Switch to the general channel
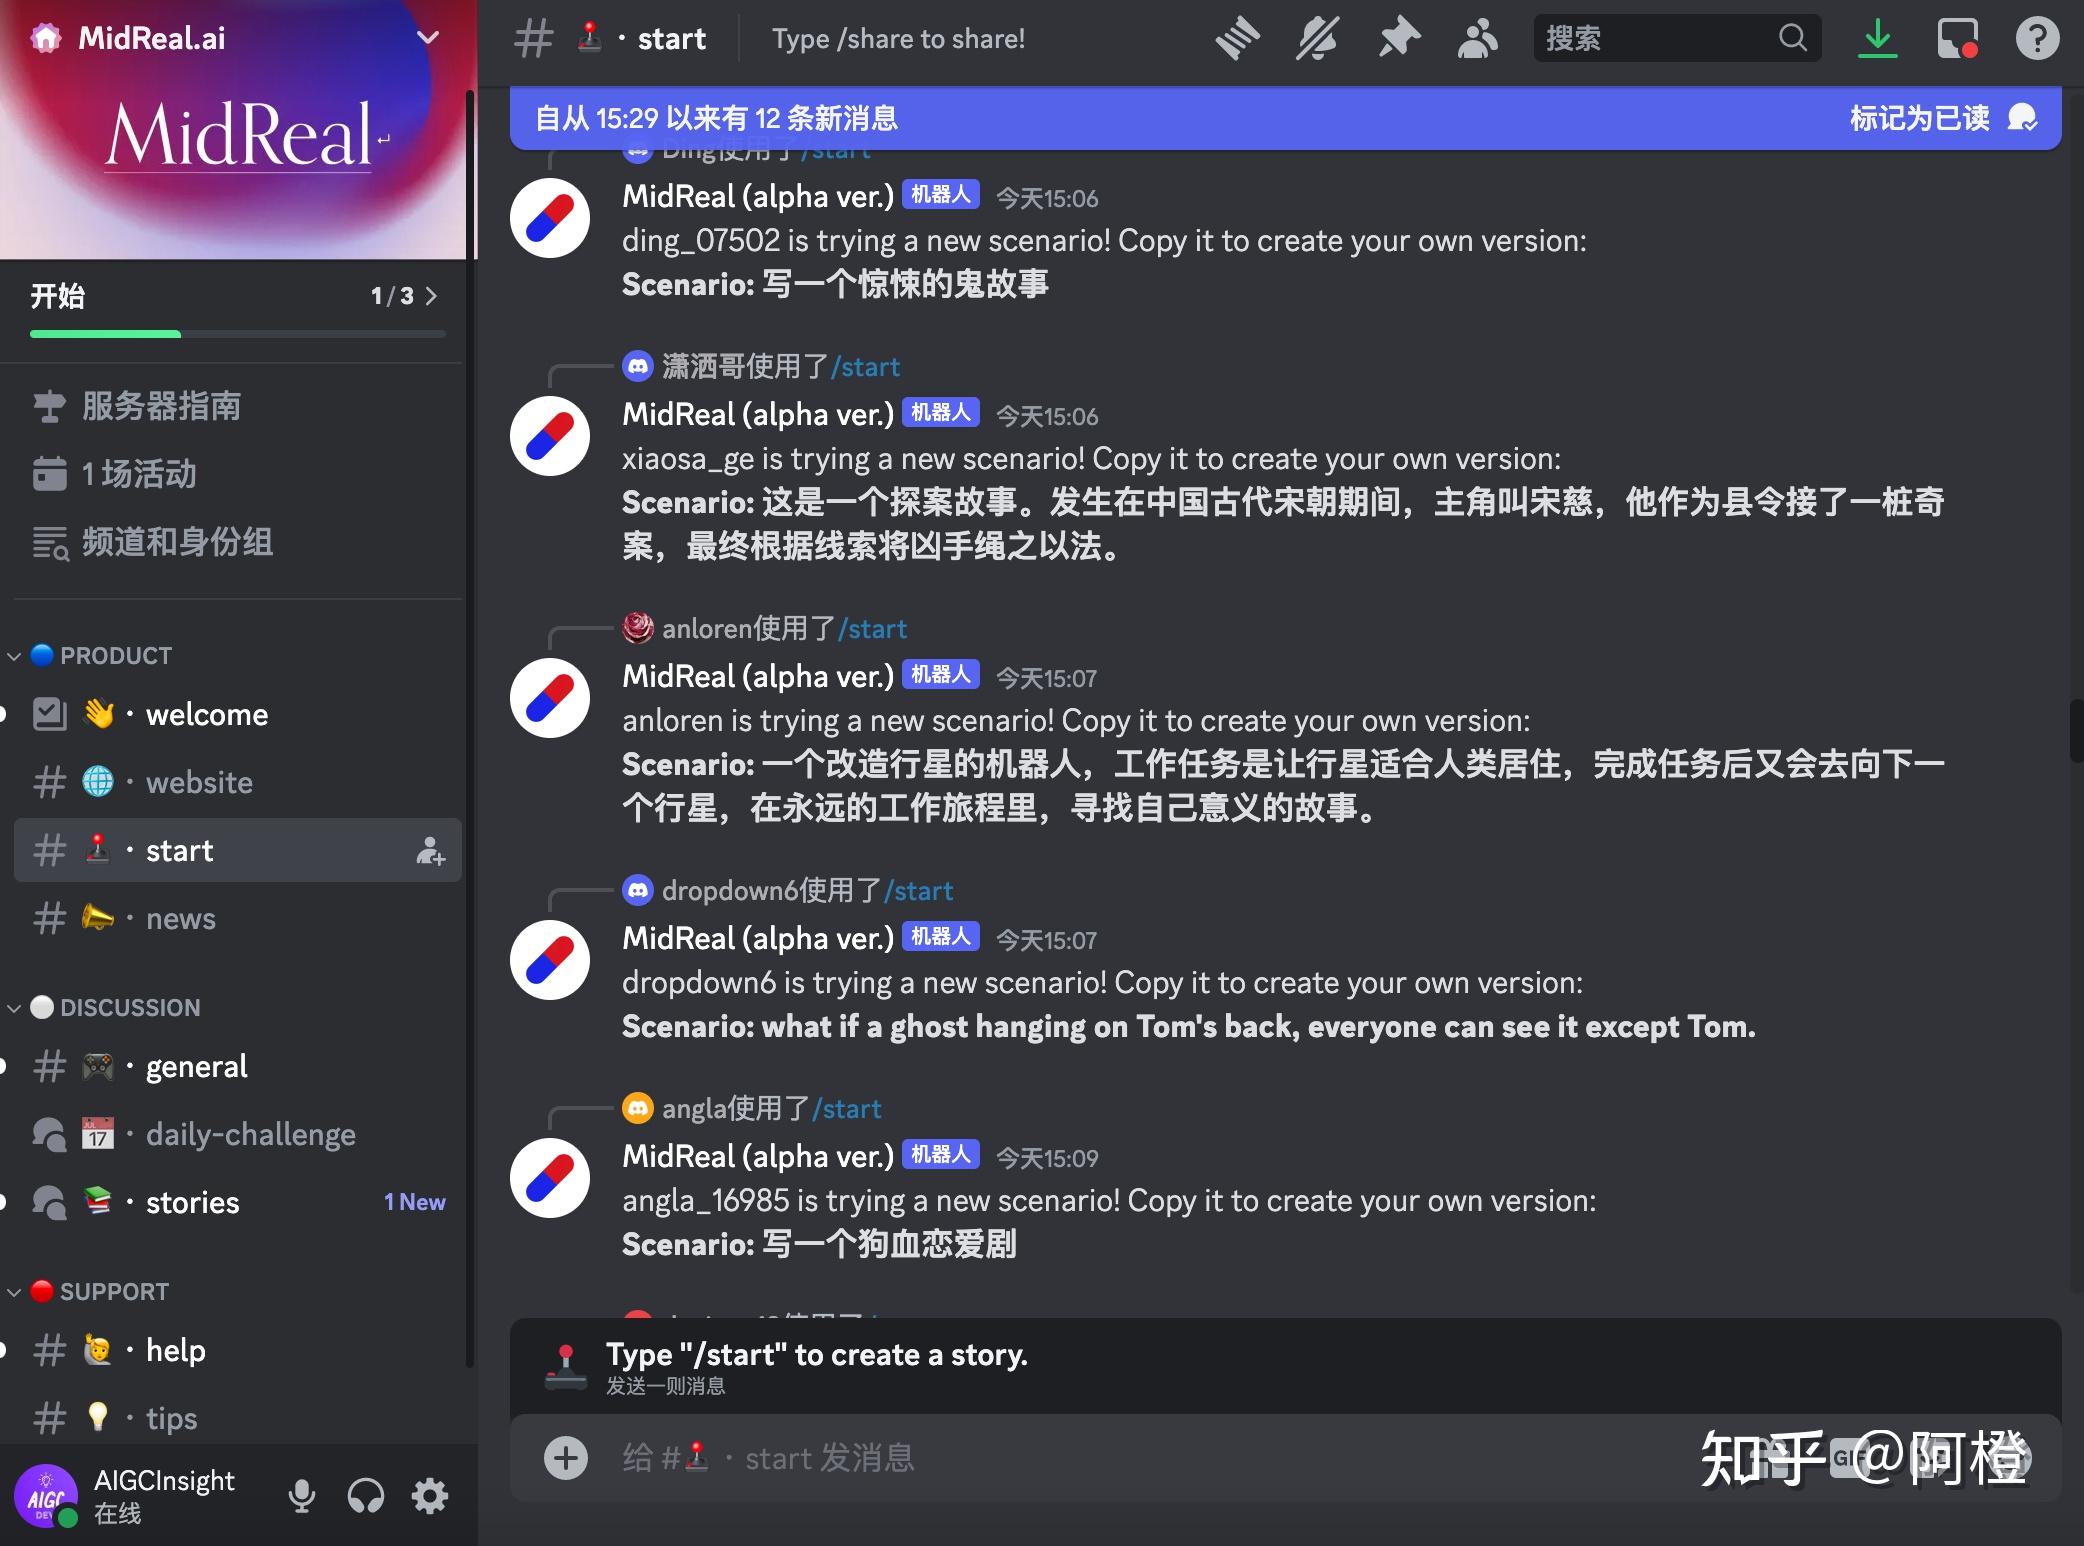Image resolution: width=2084 pixels, height=1546 pixels. 196,1066
